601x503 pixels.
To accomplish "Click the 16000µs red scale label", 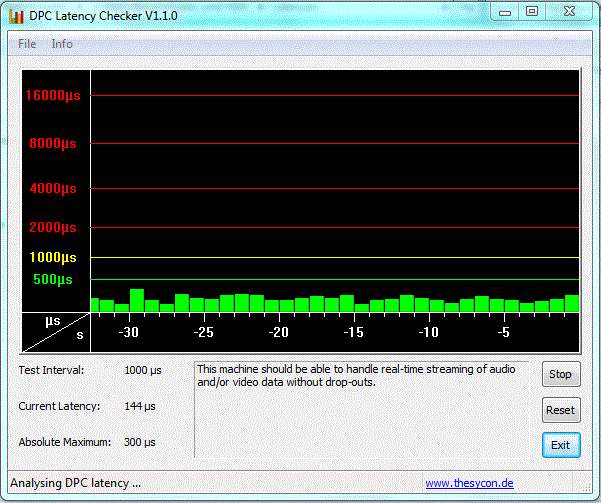I will point(53,96).
